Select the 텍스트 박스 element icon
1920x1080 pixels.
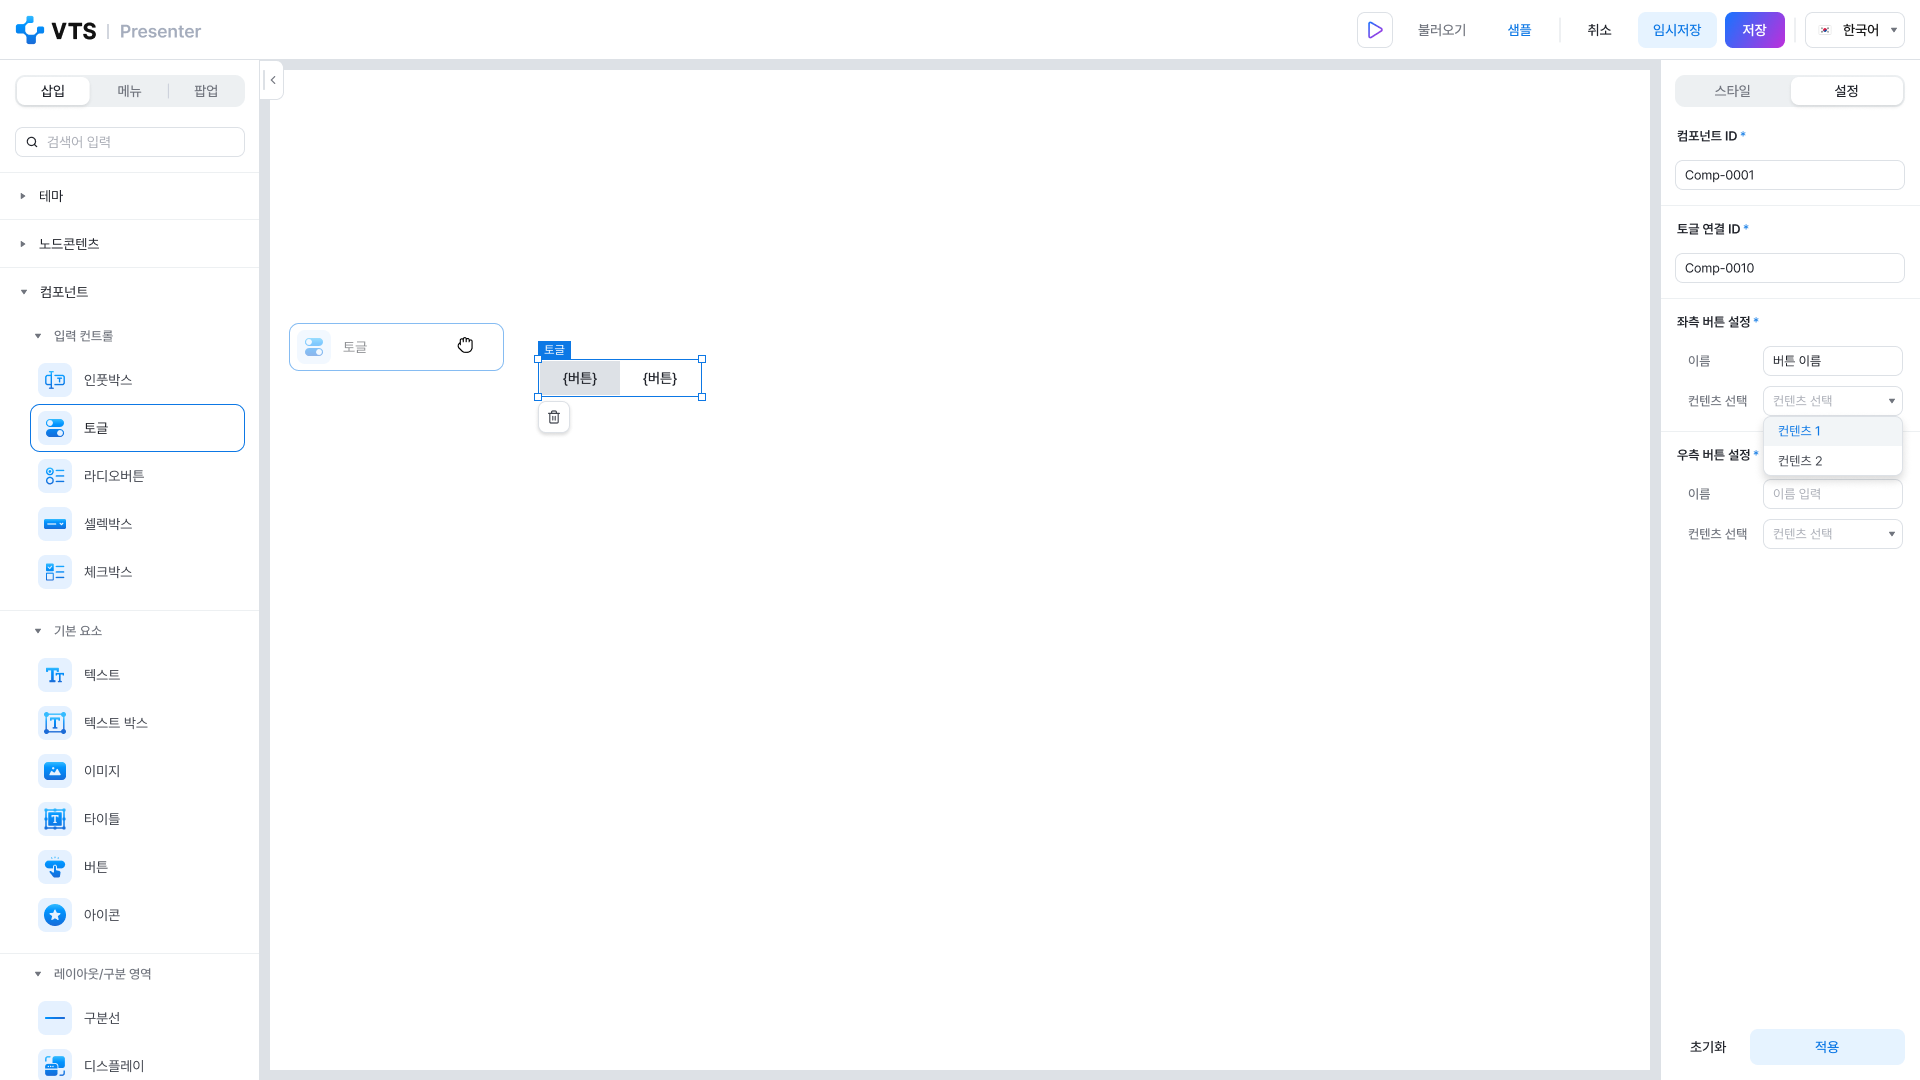point(55,723)
